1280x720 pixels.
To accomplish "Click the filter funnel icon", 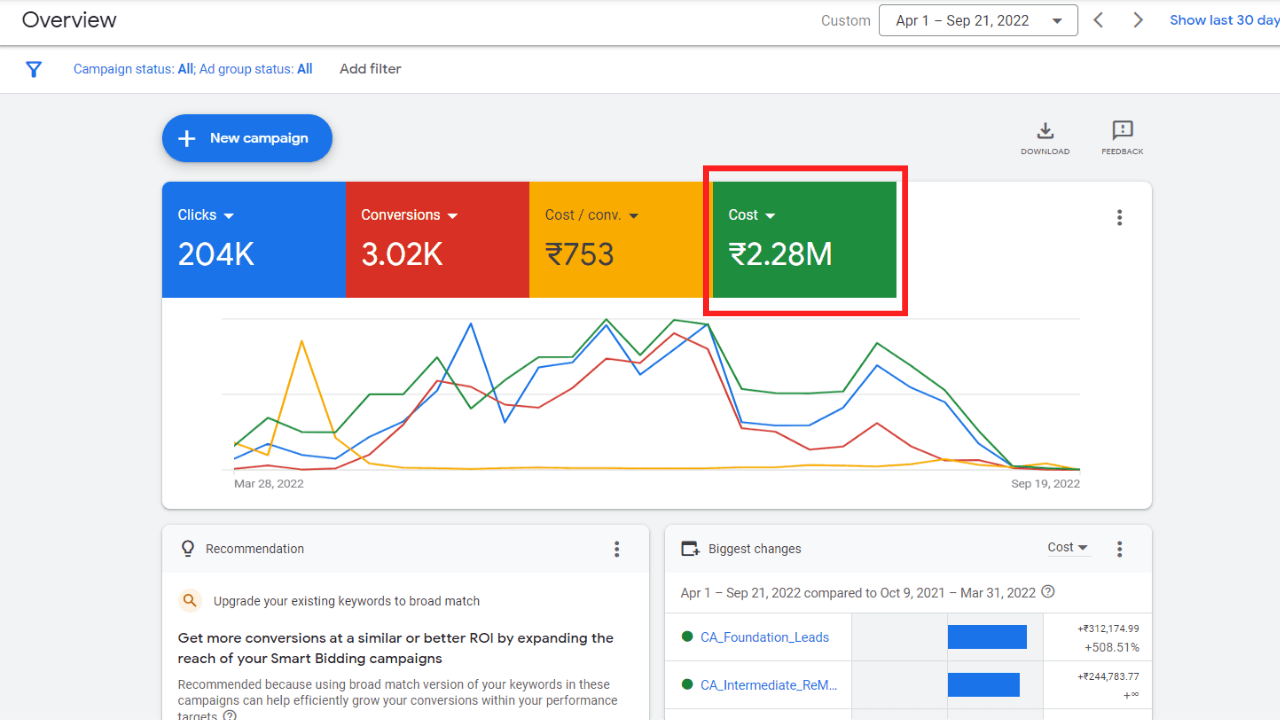I will [x=34, y=69].
